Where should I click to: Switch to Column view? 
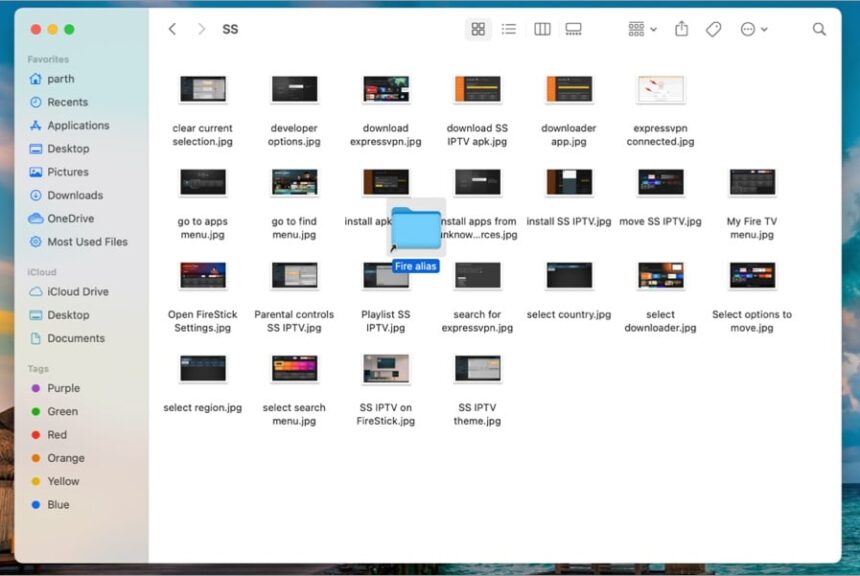[x=541, y=29]
